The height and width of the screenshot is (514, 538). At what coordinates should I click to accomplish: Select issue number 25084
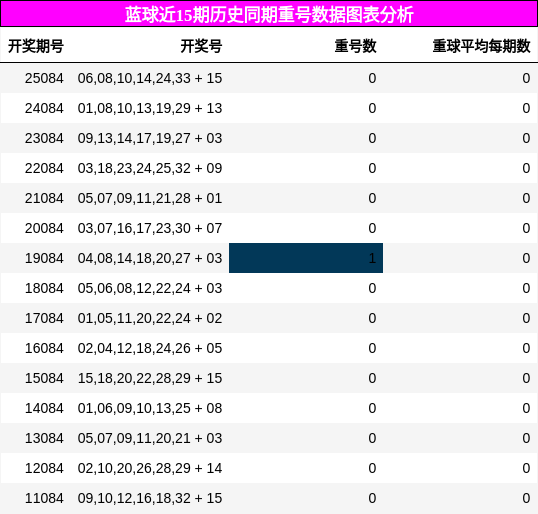[x=44, y=78]
